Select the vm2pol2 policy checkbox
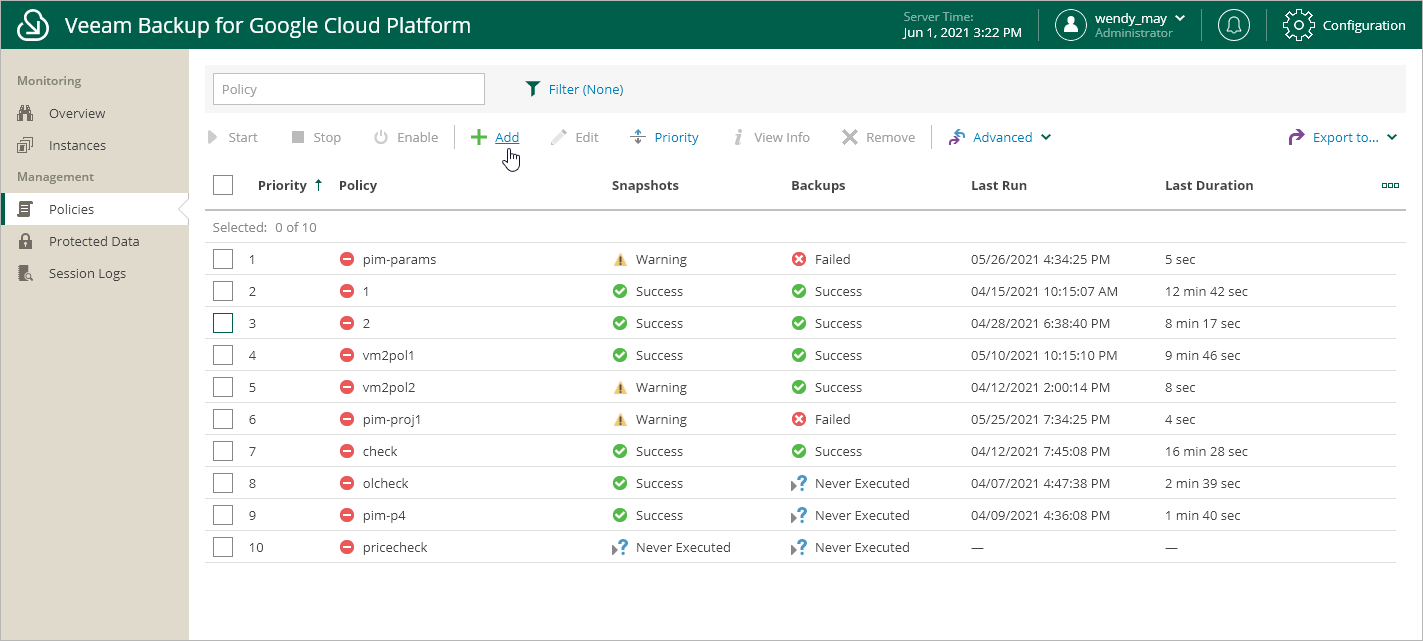Viewport: 1423px width, 641px height. [x=223, y=387]
